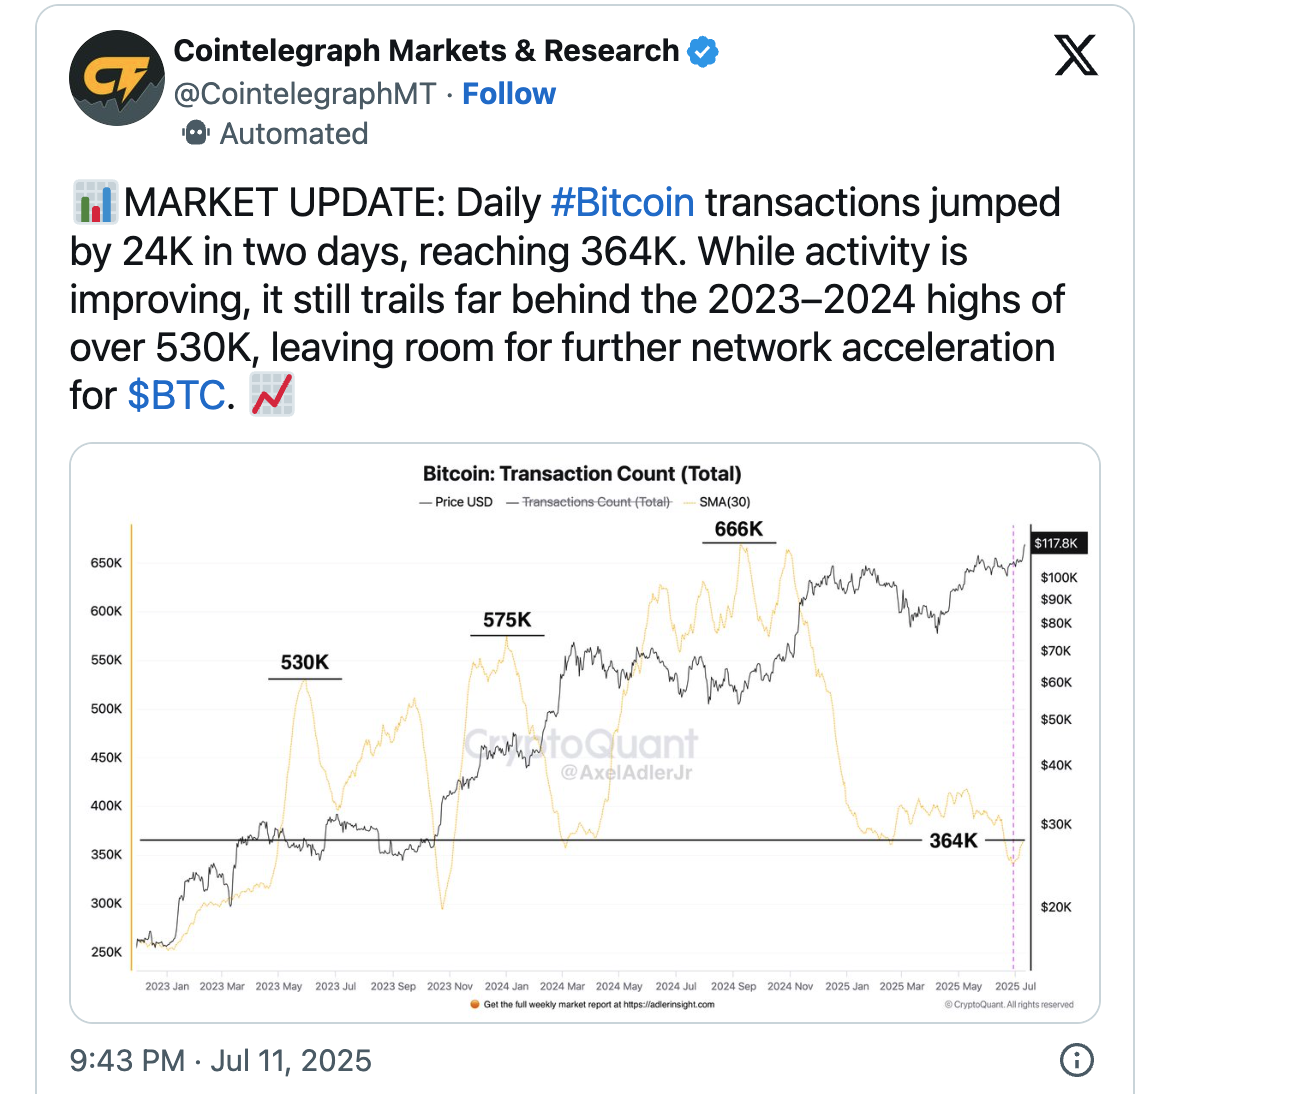Click the 666K peak annotation
This screenshot has height=1094, width=1294.
(738, 529)
